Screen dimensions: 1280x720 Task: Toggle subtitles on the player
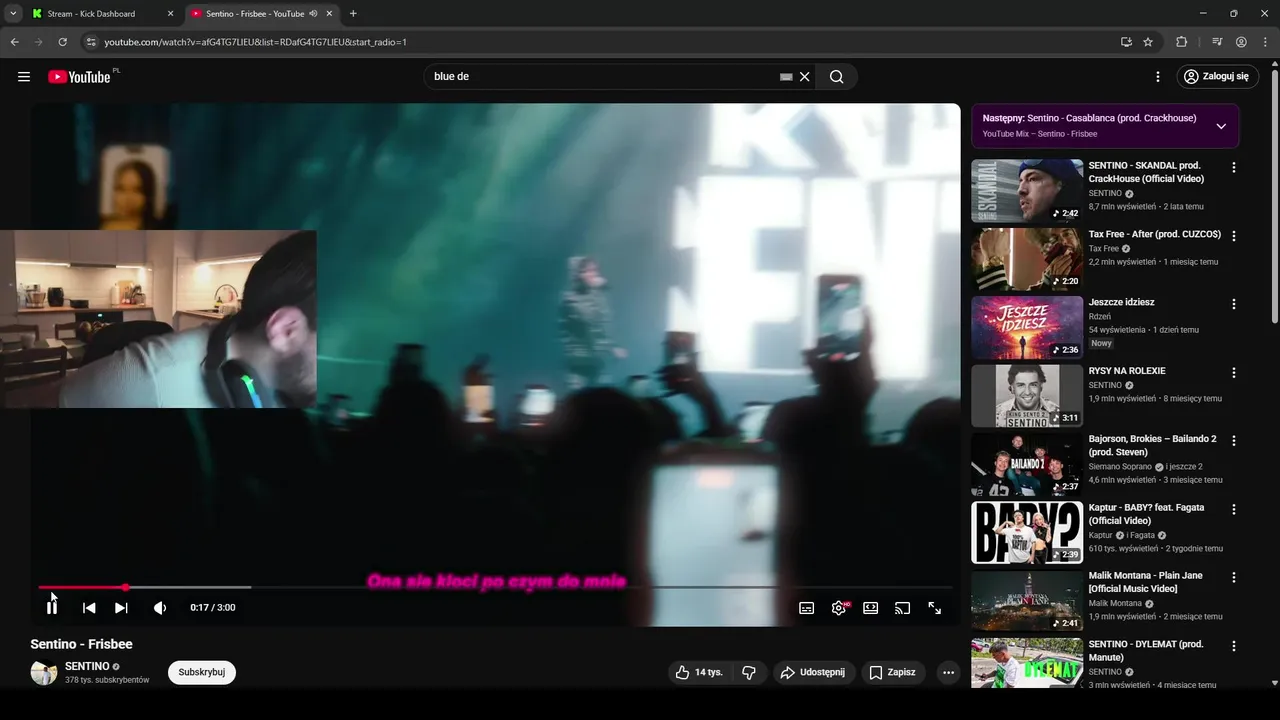(807, 608)
